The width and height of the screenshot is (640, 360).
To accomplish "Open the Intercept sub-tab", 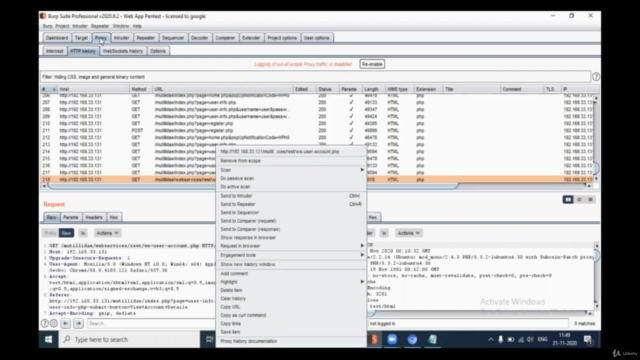I will coord(55,51).
